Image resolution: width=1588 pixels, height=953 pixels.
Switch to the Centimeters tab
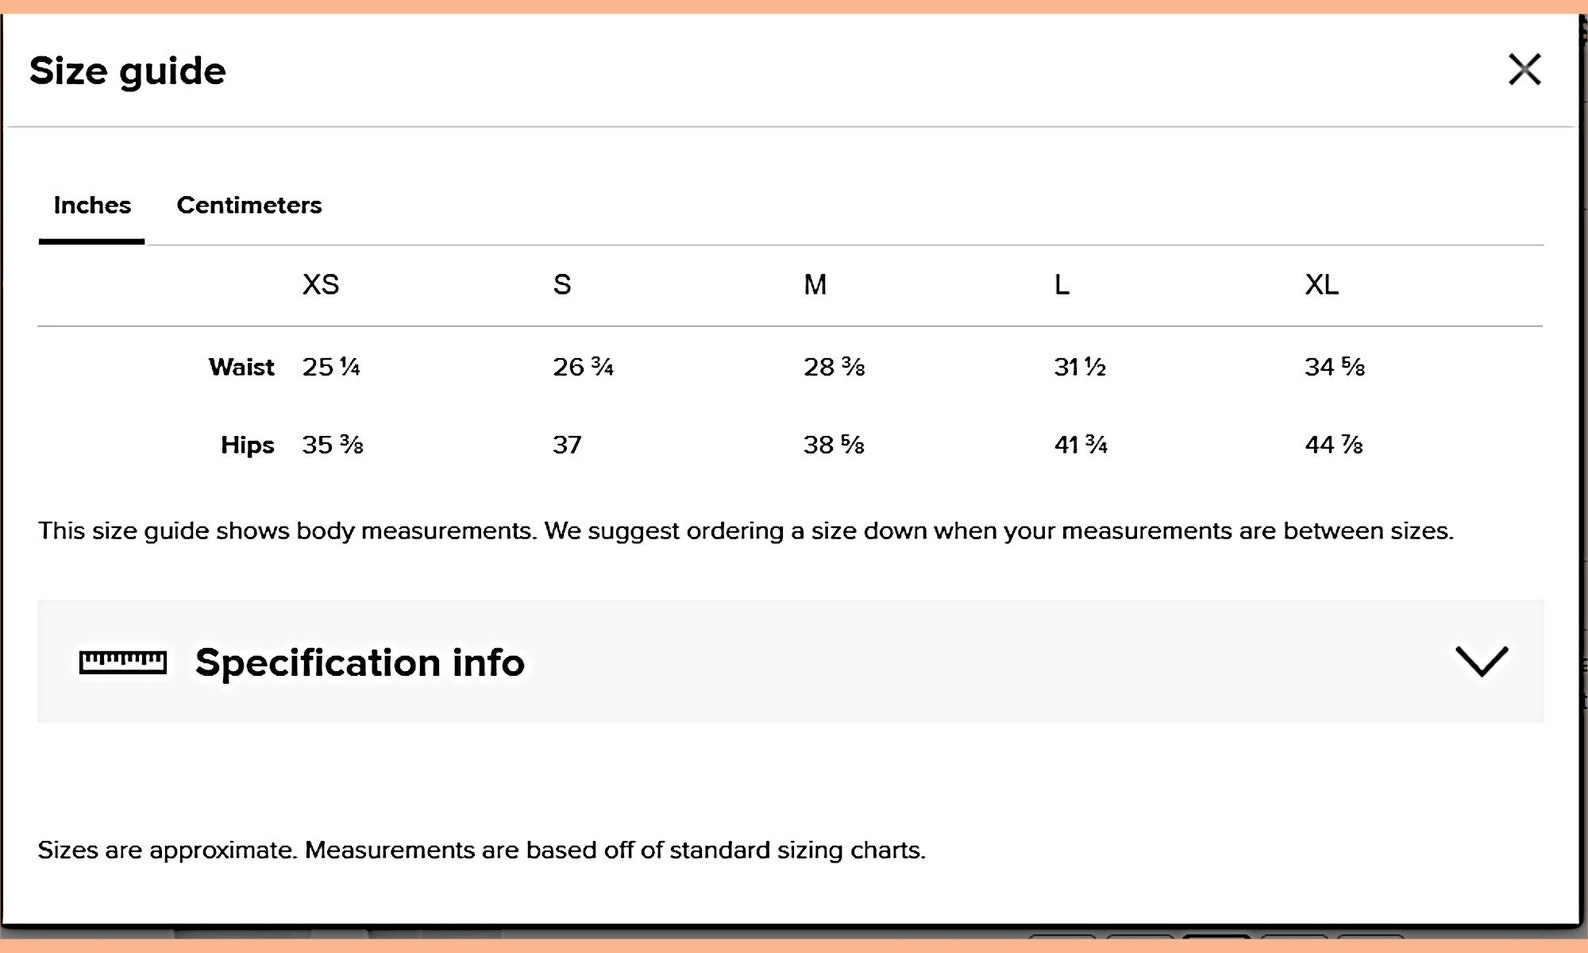tap(249, 205)
